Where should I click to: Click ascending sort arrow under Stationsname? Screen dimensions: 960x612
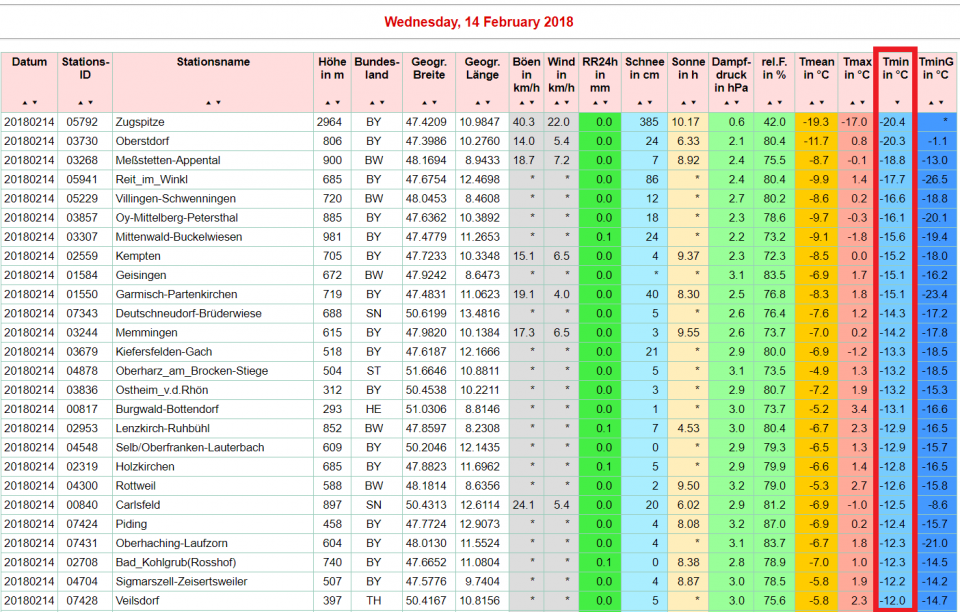click(208, 103)
